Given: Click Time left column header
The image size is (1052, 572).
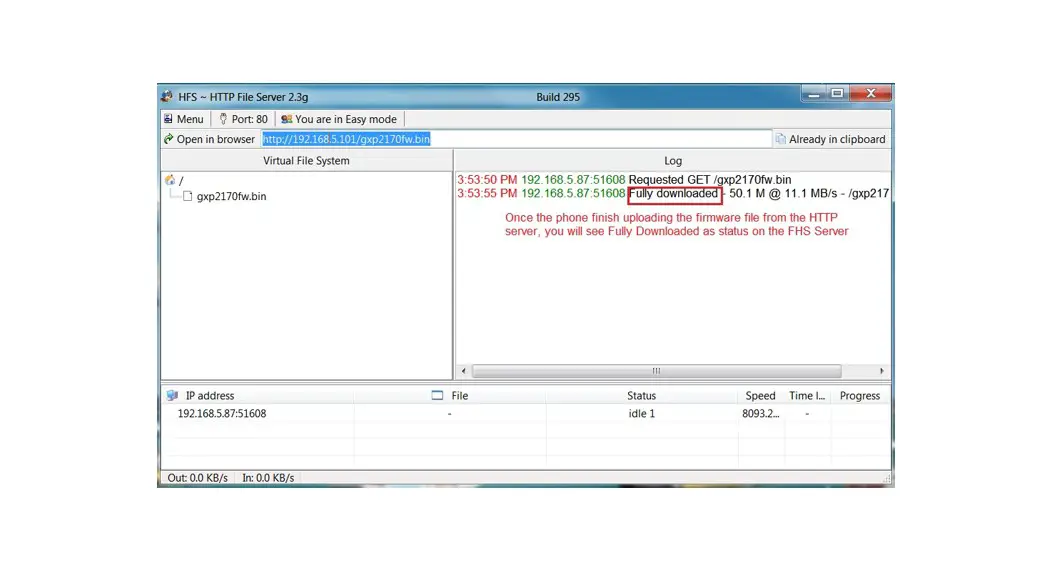Looking at the screenshot, I should (807, 396).
